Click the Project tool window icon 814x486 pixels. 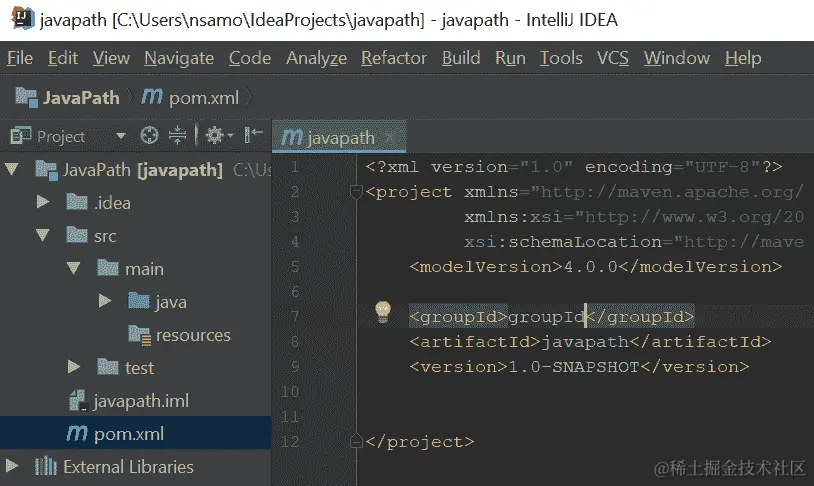21,136
